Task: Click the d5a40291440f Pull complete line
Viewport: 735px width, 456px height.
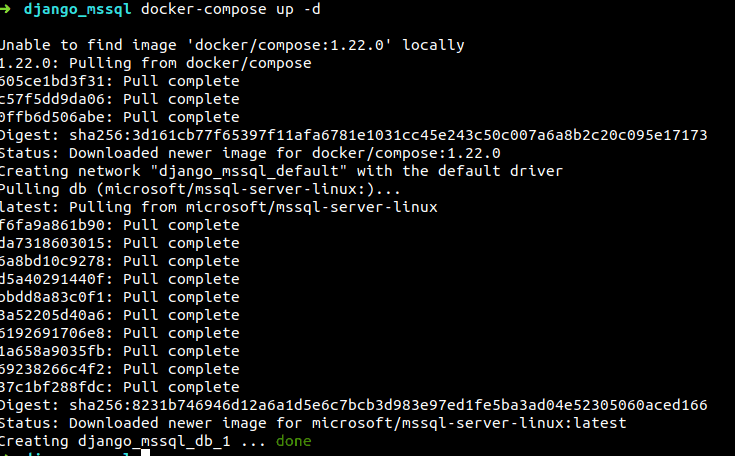Action: coord(120,279)
